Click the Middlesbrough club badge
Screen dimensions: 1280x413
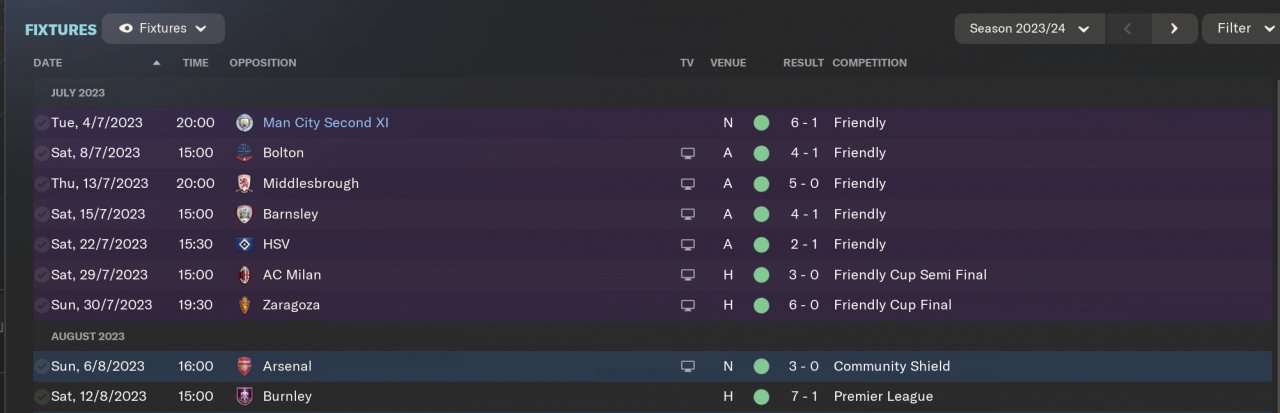[244, 183]
